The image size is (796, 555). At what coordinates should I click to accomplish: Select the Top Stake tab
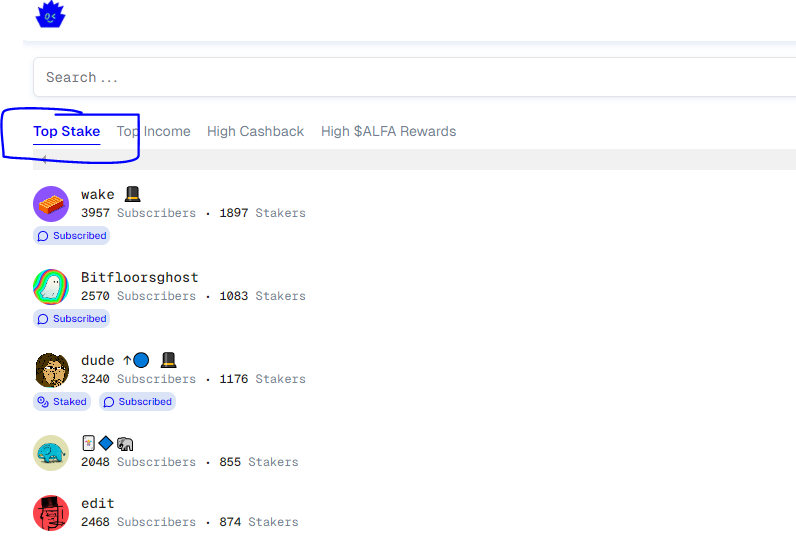[x=67, y=132]
